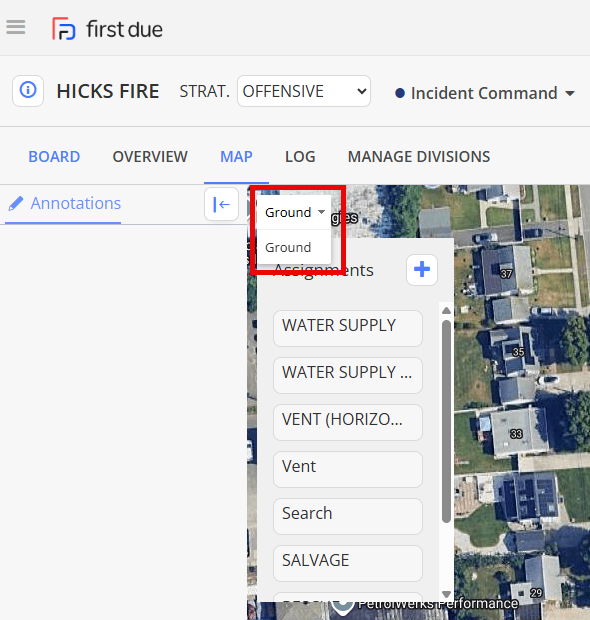Image resolution: width=590 pixels, height=620 pixels.
Task: Click the map pin near Petrolwerks Performance
Action: coord(342,607)
